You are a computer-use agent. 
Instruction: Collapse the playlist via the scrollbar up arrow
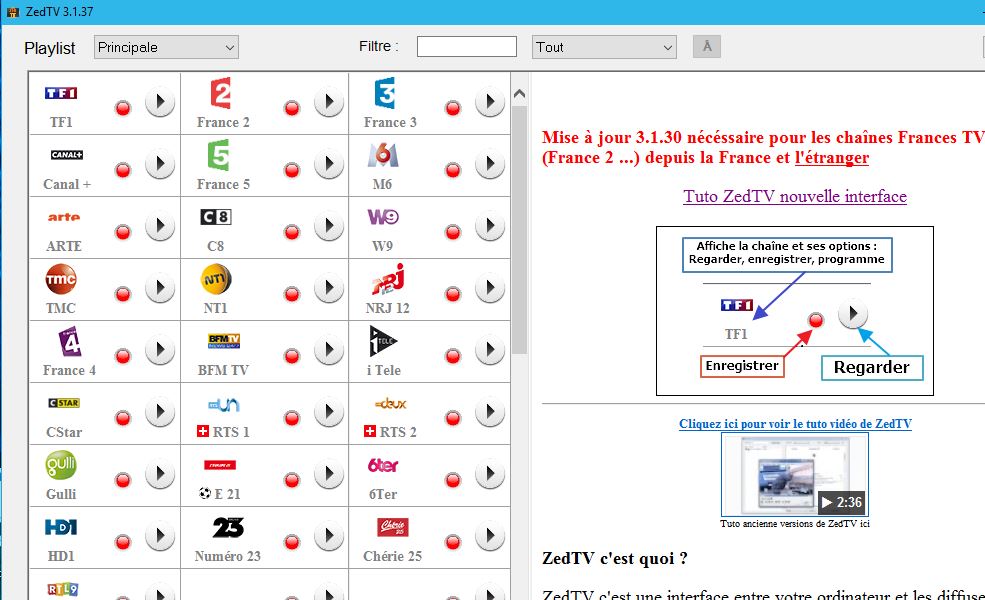click(x=519, y=91)
